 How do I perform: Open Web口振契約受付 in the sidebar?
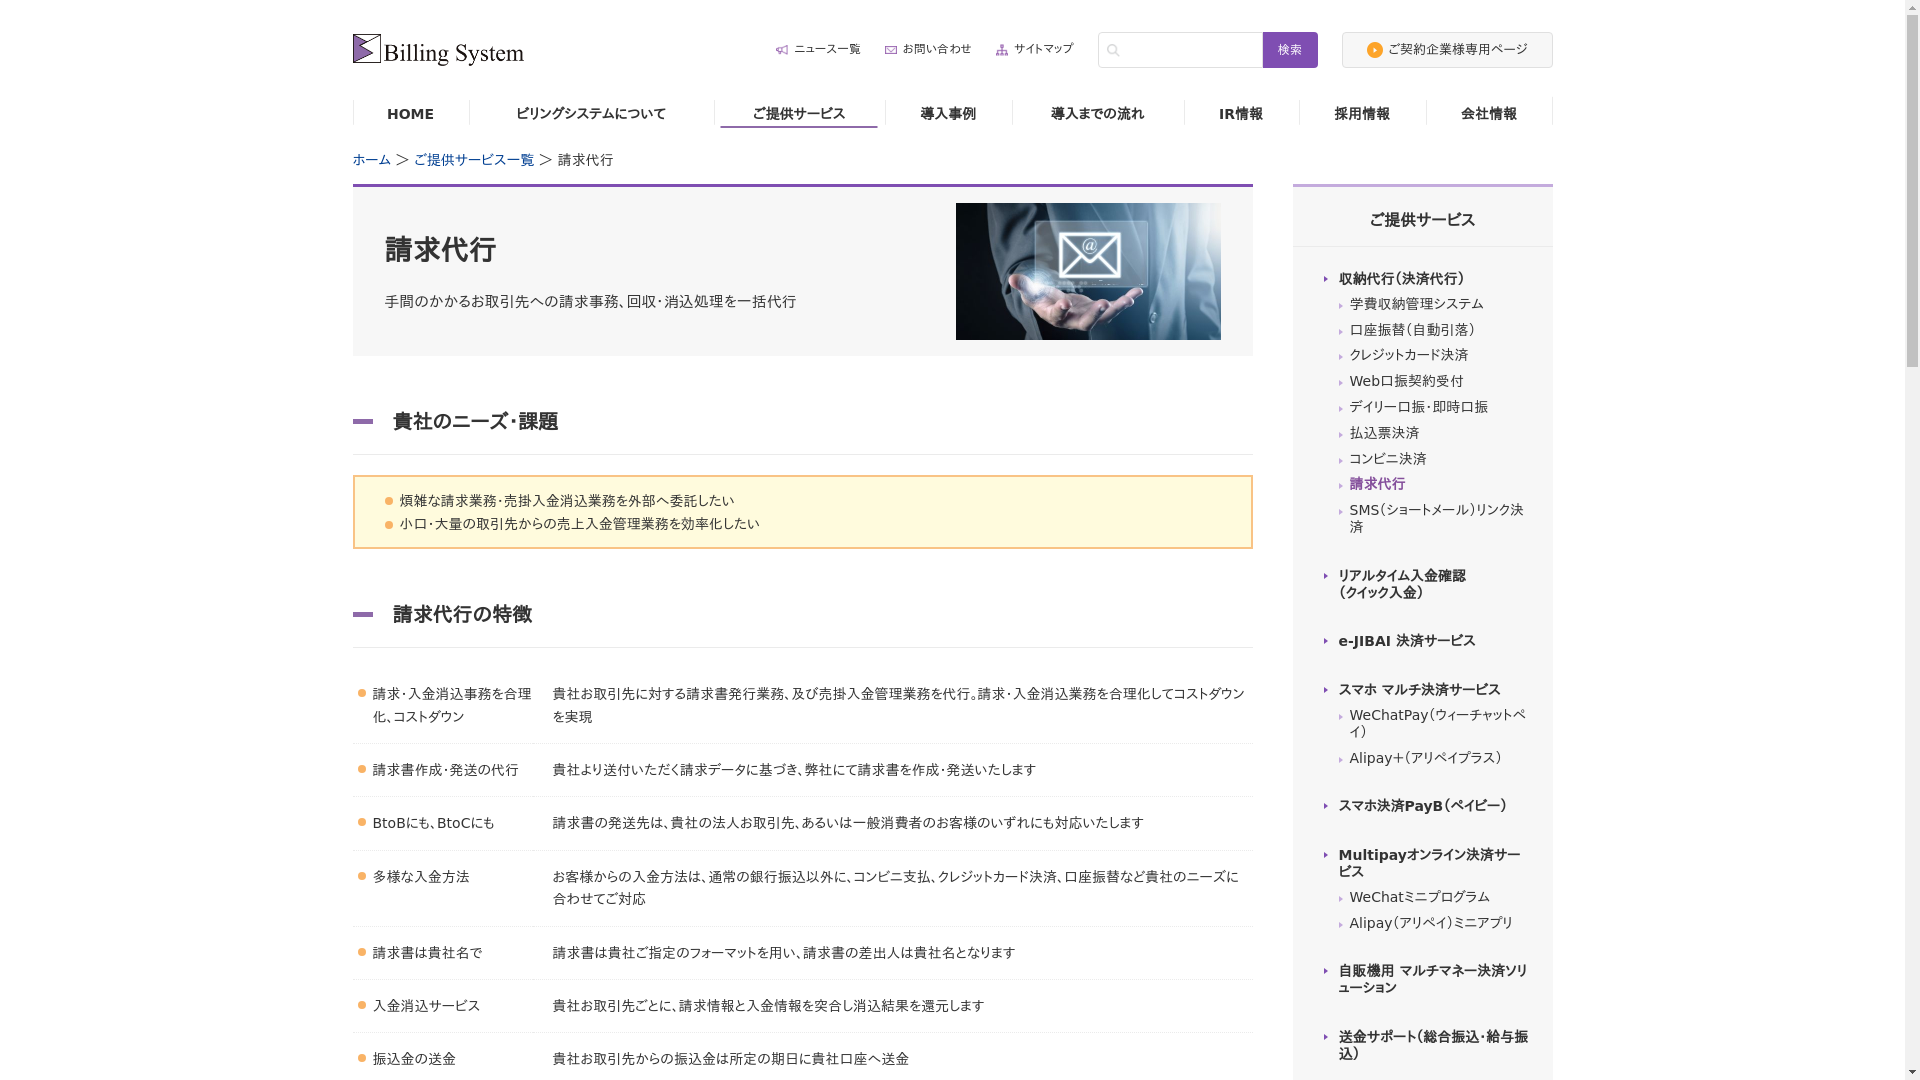[1406, 381]
